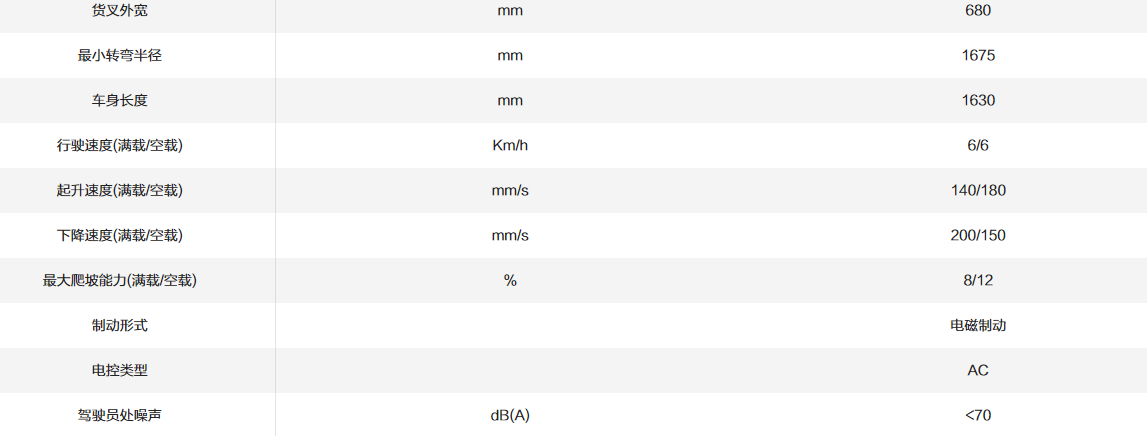Viewport: 1147px width, 436px height.
Task: Click the 最小转弯半径 label cell
Action: tap(120, 56)
